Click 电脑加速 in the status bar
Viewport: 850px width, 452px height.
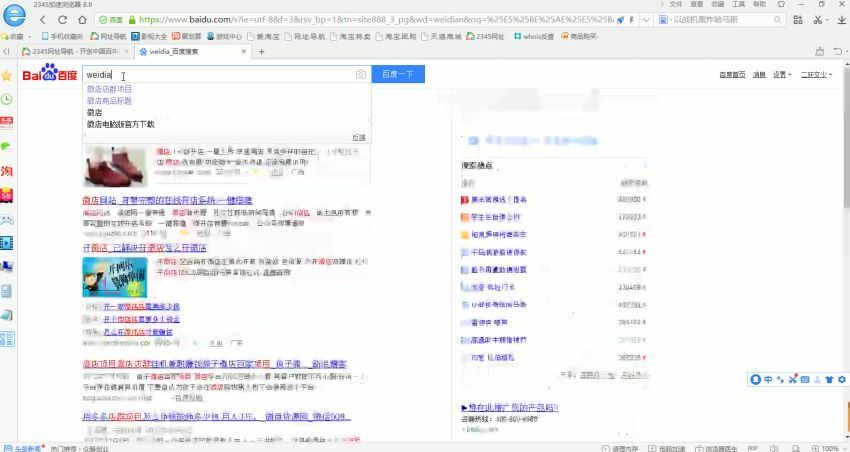pyautogui.click(x=667, y=448)
